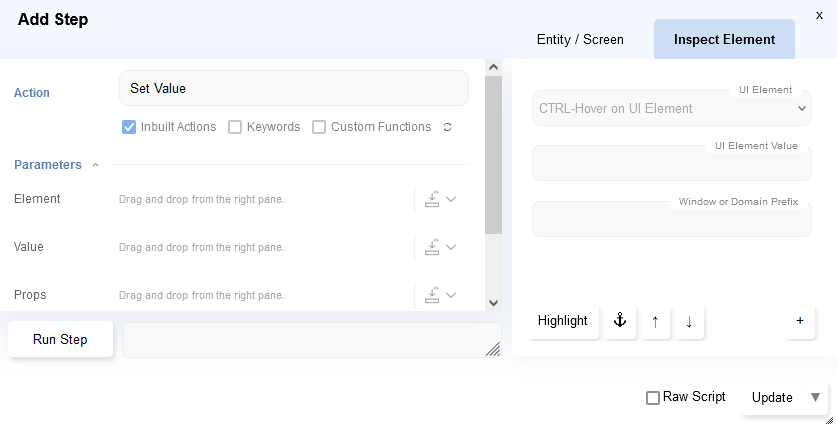Open the Update button dropdown arrow
The height and width of the screenshot is (428, 837).
tap(815, 397)
